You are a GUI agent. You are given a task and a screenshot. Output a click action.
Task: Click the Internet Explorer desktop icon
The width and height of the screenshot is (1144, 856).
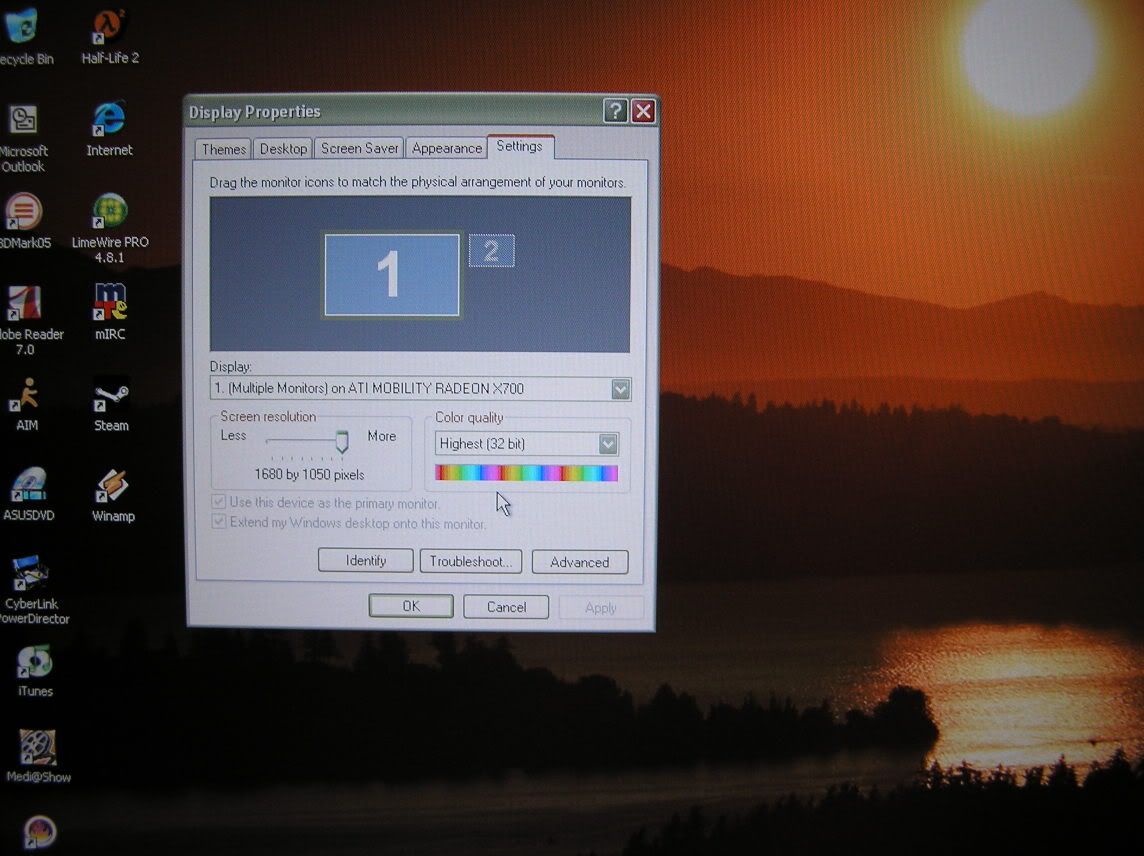coord(109,120)
